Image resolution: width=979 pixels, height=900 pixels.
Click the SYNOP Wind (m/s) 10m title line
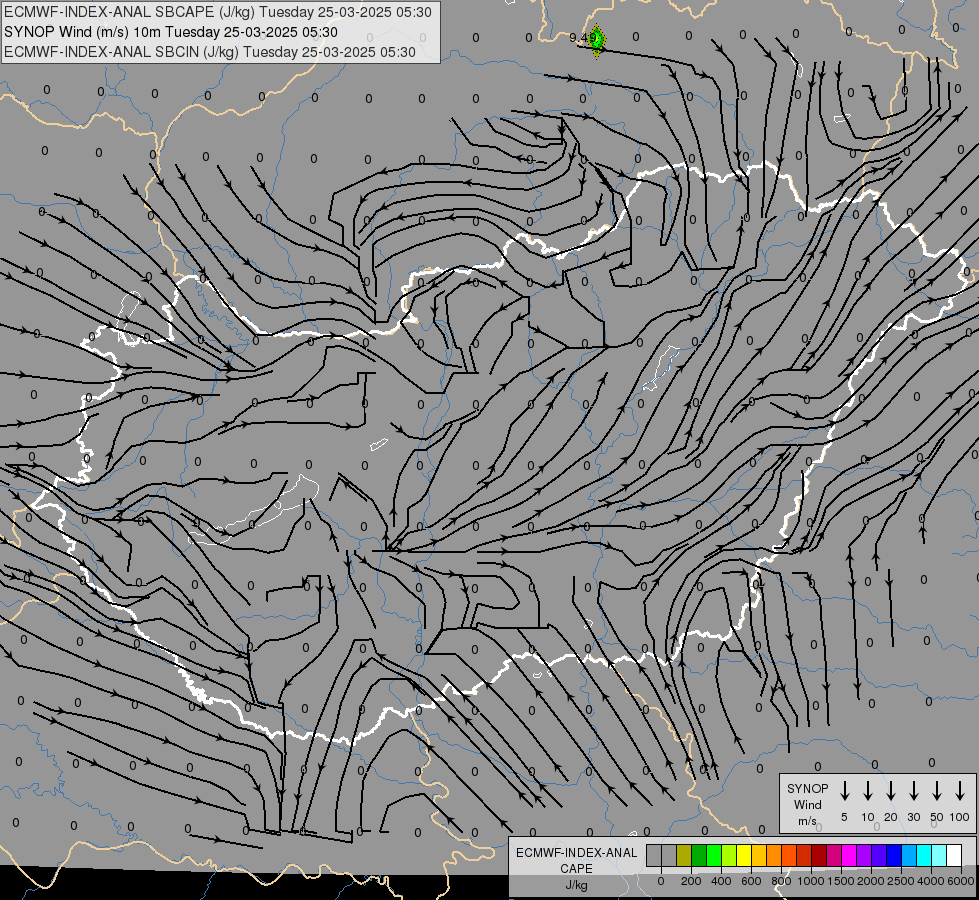click(x=170, y=32)
